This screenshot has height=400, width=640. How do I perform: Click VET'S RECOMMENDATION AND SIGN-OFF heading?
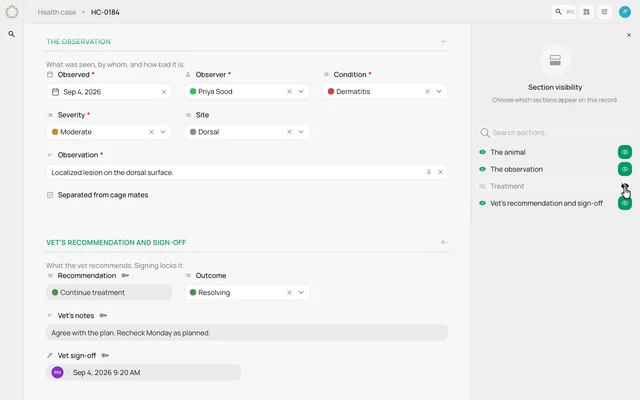(x=116, y=242)
